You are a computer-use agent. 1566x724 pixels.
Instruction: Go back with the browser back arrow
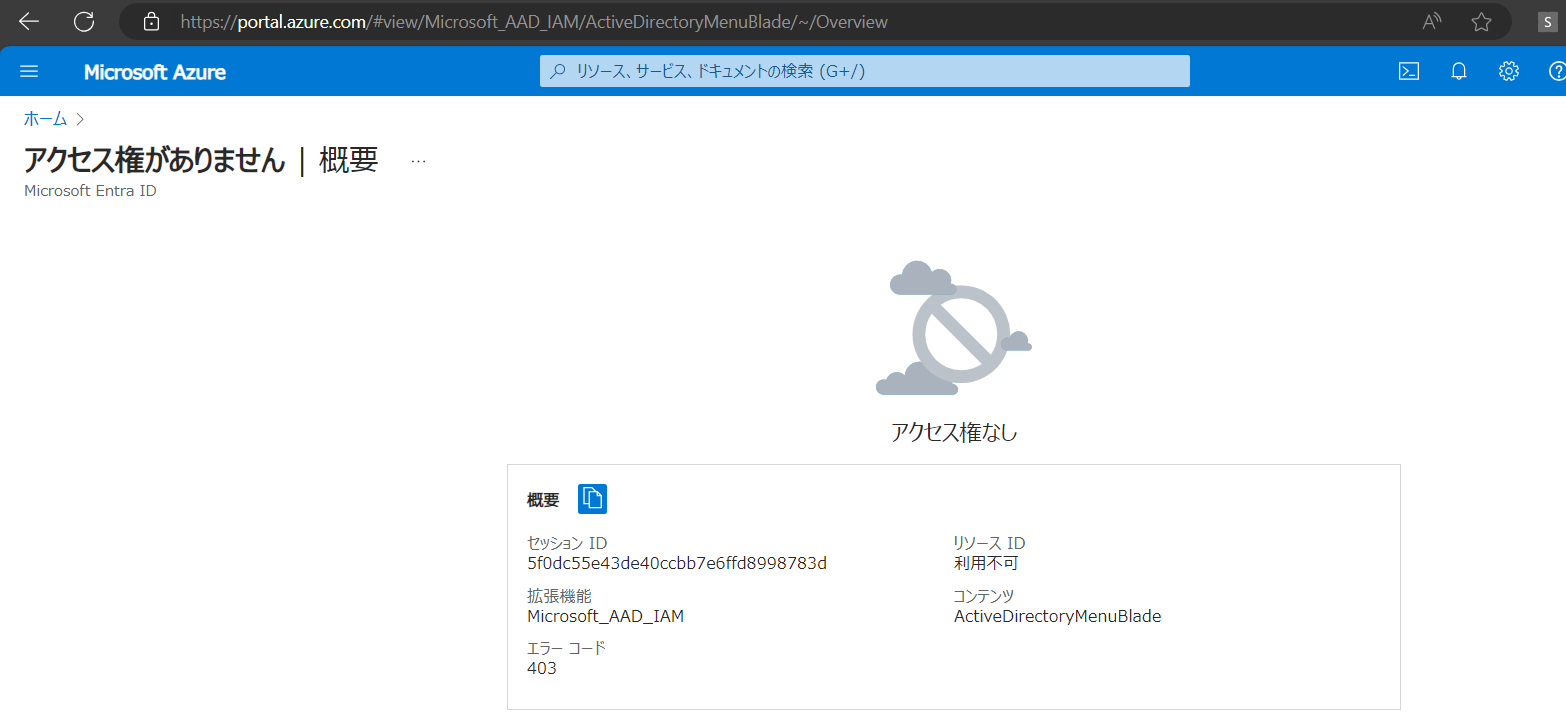29,21
